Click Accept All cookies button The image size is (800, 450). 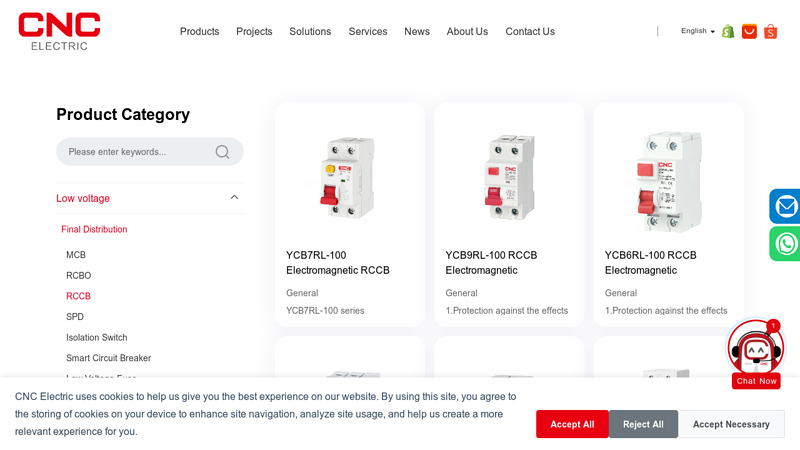point(572,424)
